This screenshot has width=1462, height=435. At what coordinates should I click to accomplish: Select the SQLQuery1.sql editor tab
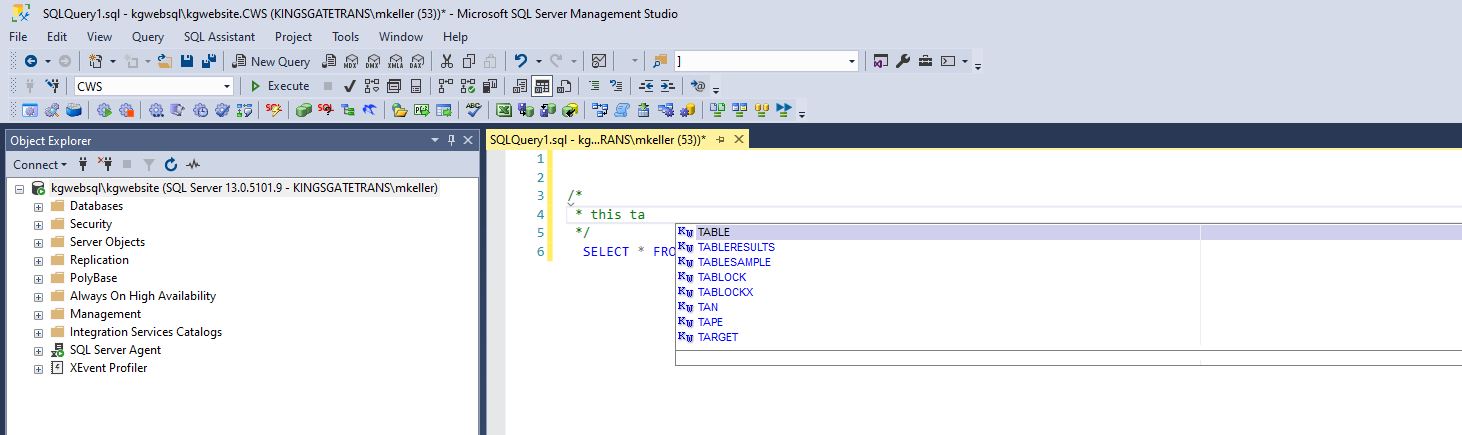(x=598, y=140)
